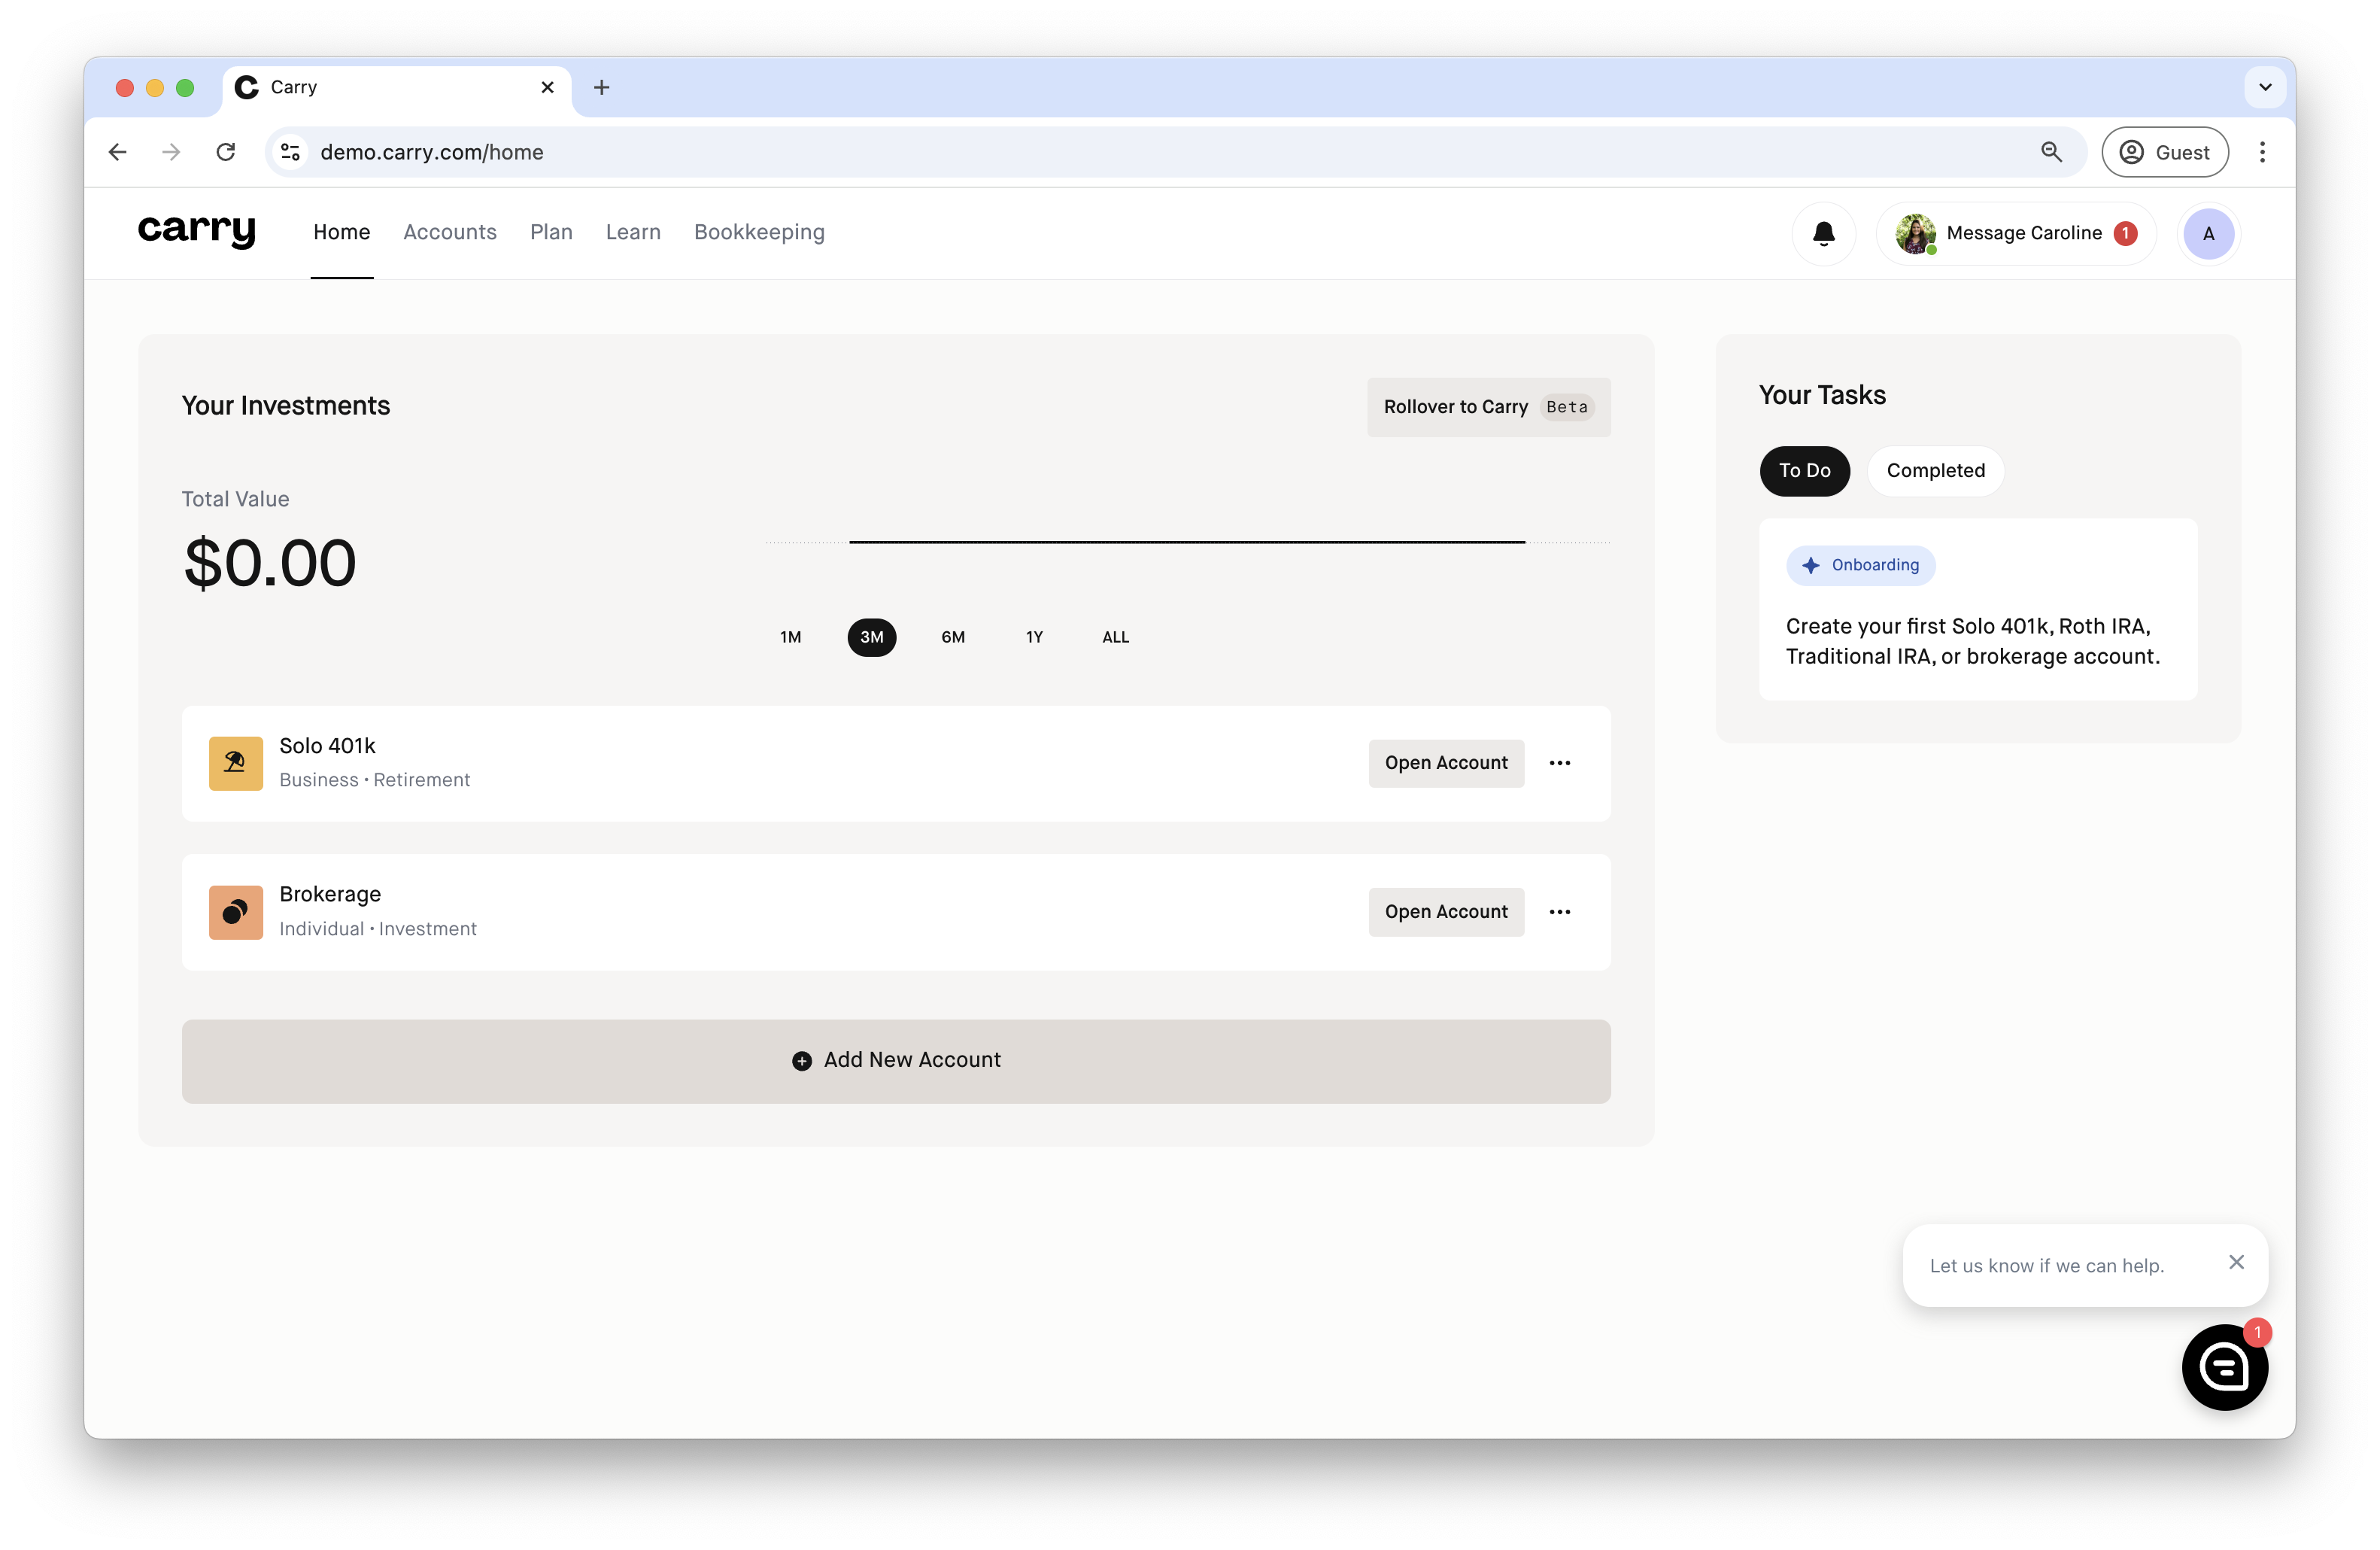Select the ALL chart range

pos(1115,637)
